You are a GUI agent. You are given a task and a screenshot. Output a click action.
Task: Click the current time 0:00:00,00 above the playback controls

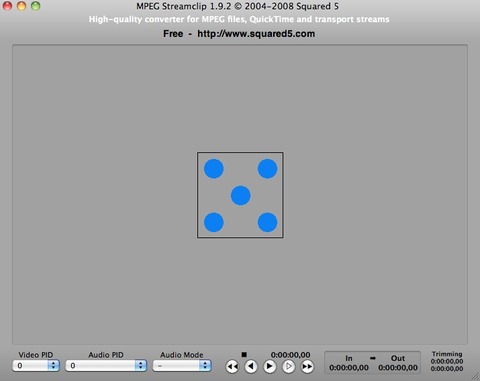tap(290, 355)
